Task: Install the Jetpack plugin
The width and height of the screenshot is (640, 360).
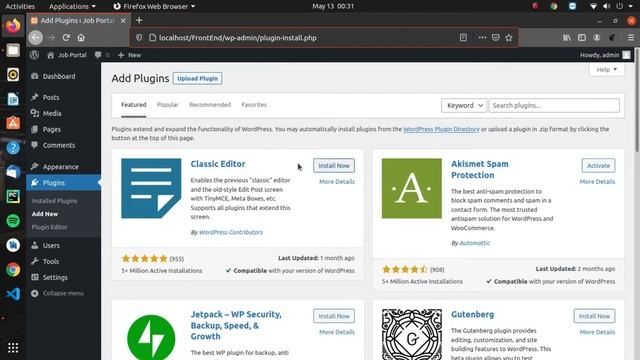Action: (334, 316)
